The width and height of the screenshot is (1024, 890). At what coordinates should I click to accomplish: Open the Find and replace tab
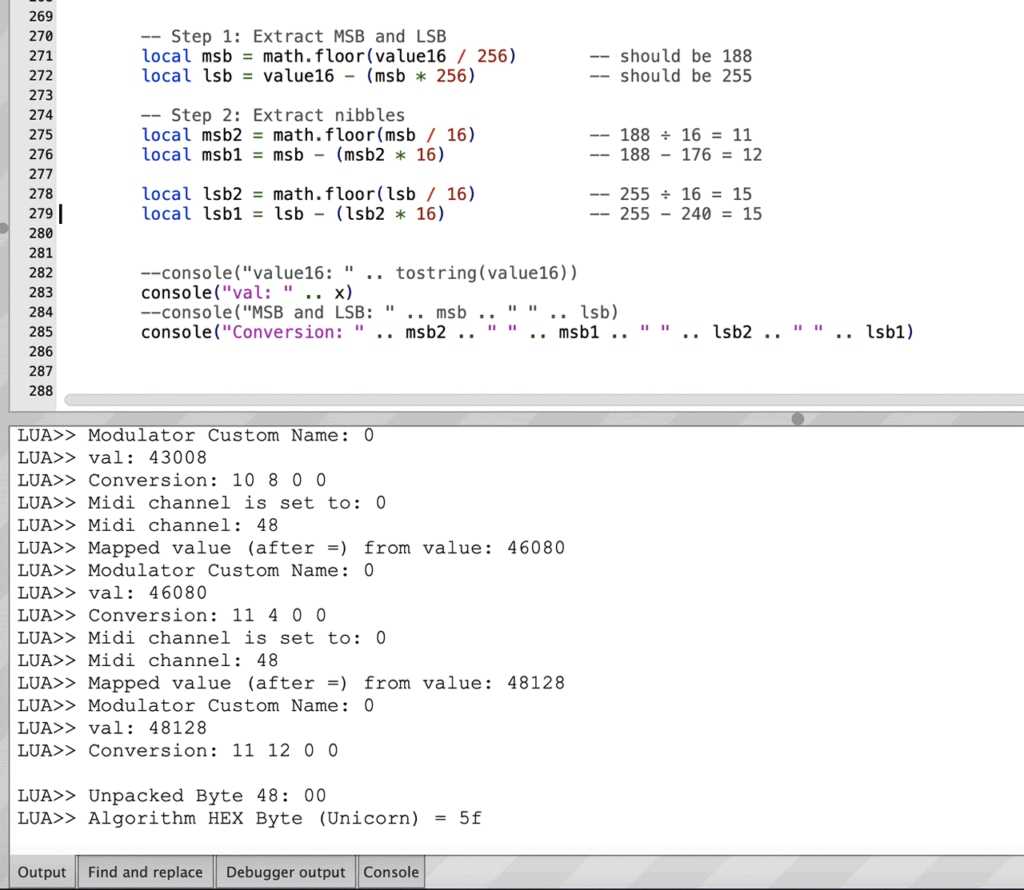(145, 872)
